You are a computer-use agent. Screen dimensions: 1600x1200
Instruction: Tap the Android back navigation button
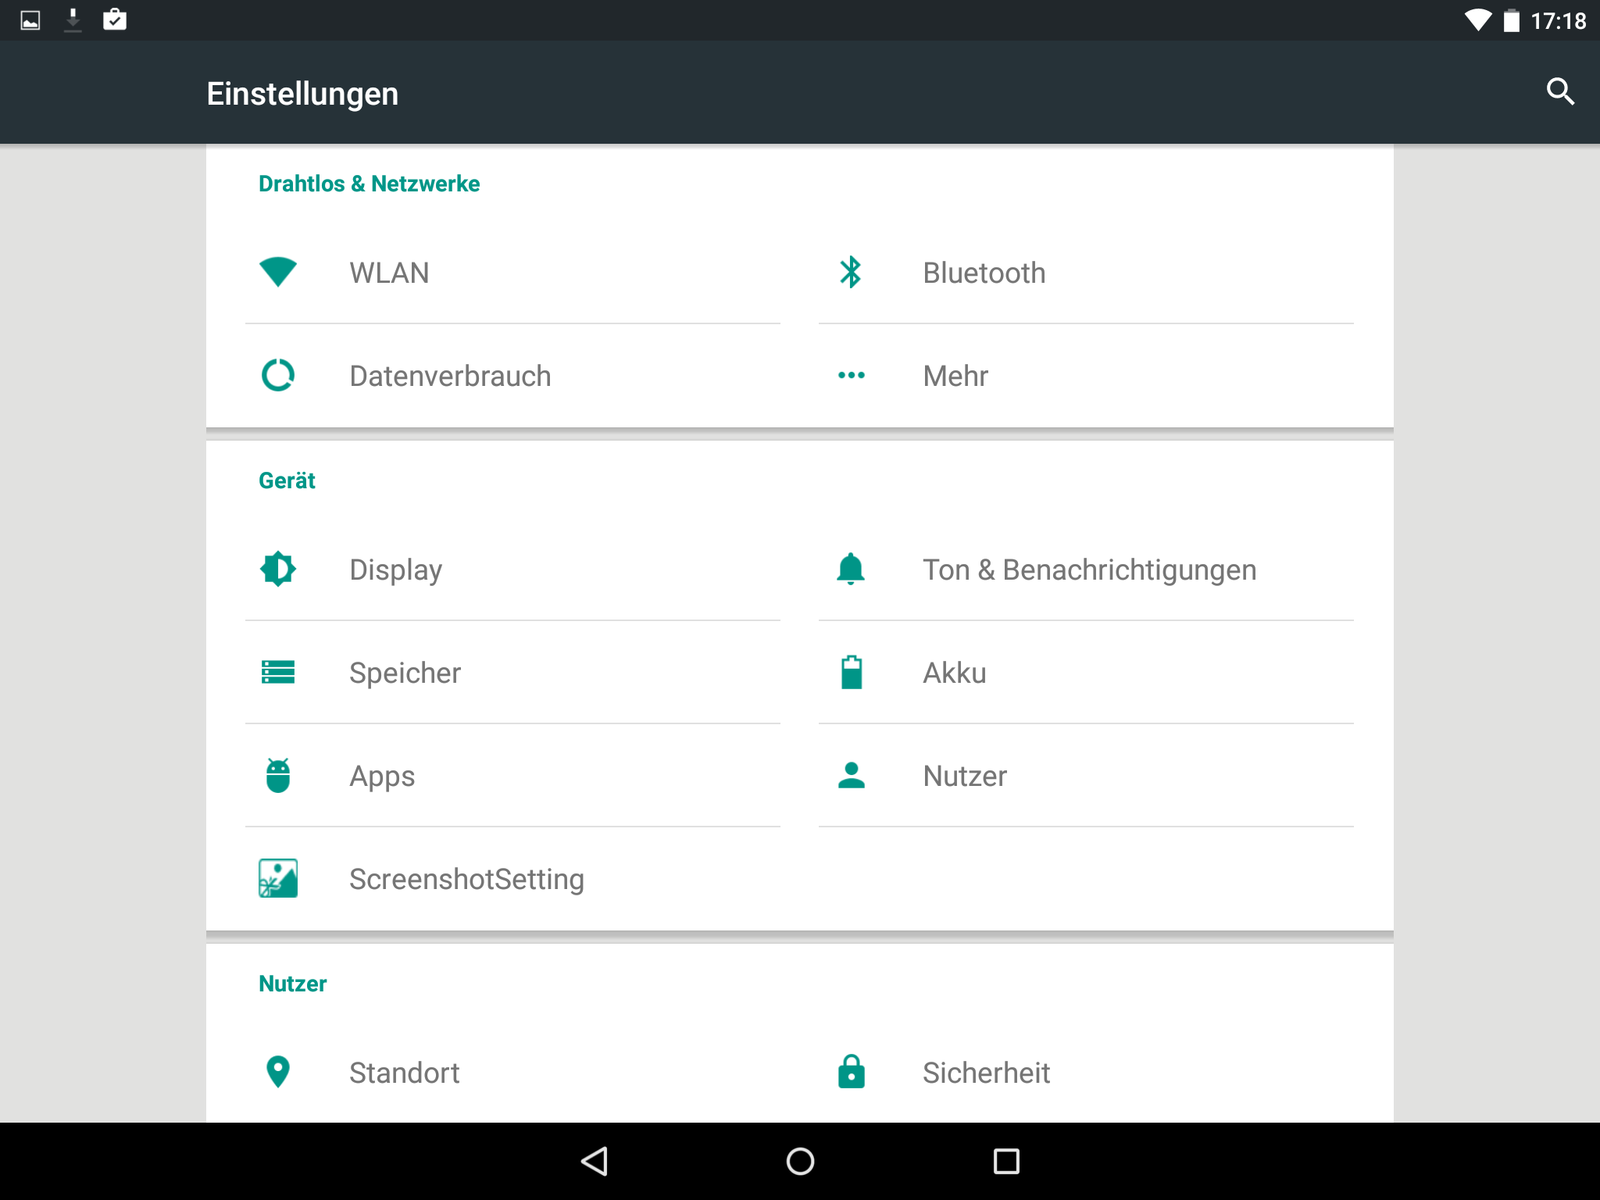click(594, 1161)
